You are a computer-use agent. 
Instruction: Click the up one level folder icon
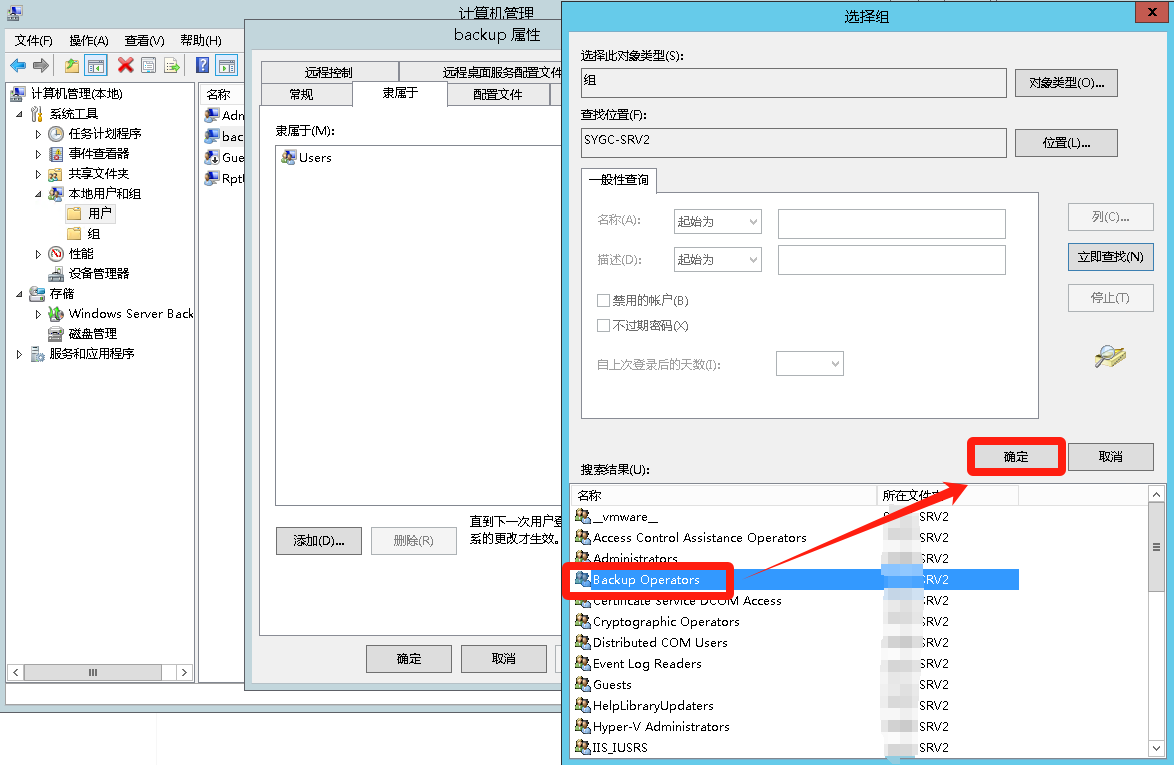(72, 65)
